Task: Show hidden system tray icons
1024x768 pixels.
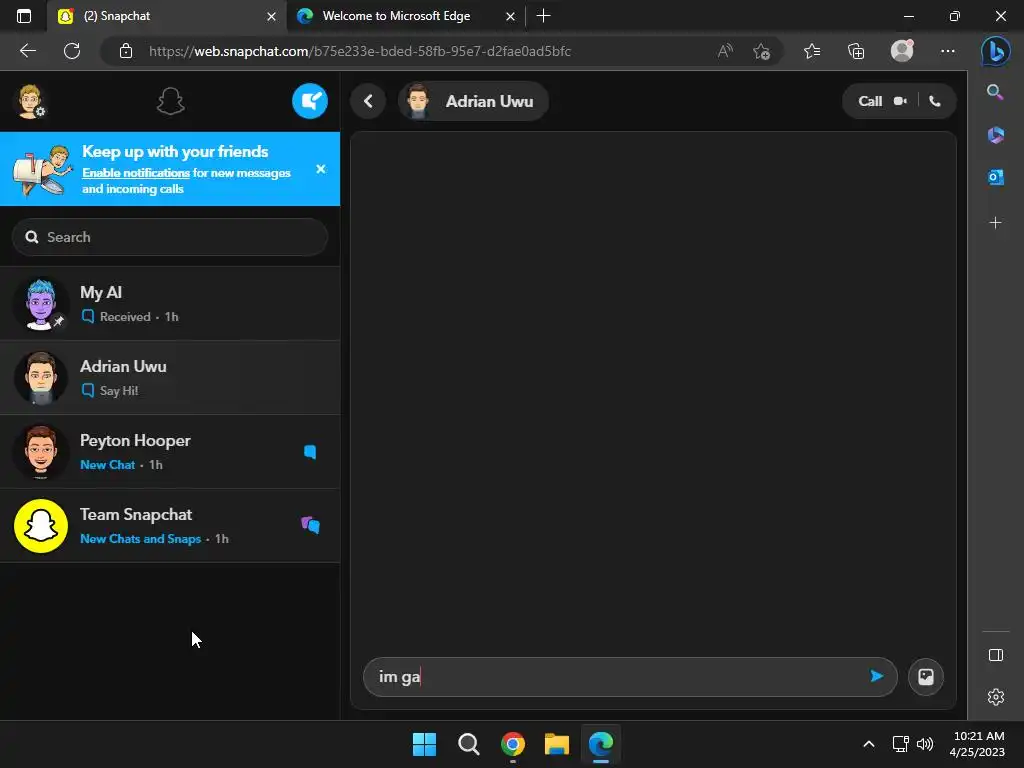Action: (x=869, y=744)
